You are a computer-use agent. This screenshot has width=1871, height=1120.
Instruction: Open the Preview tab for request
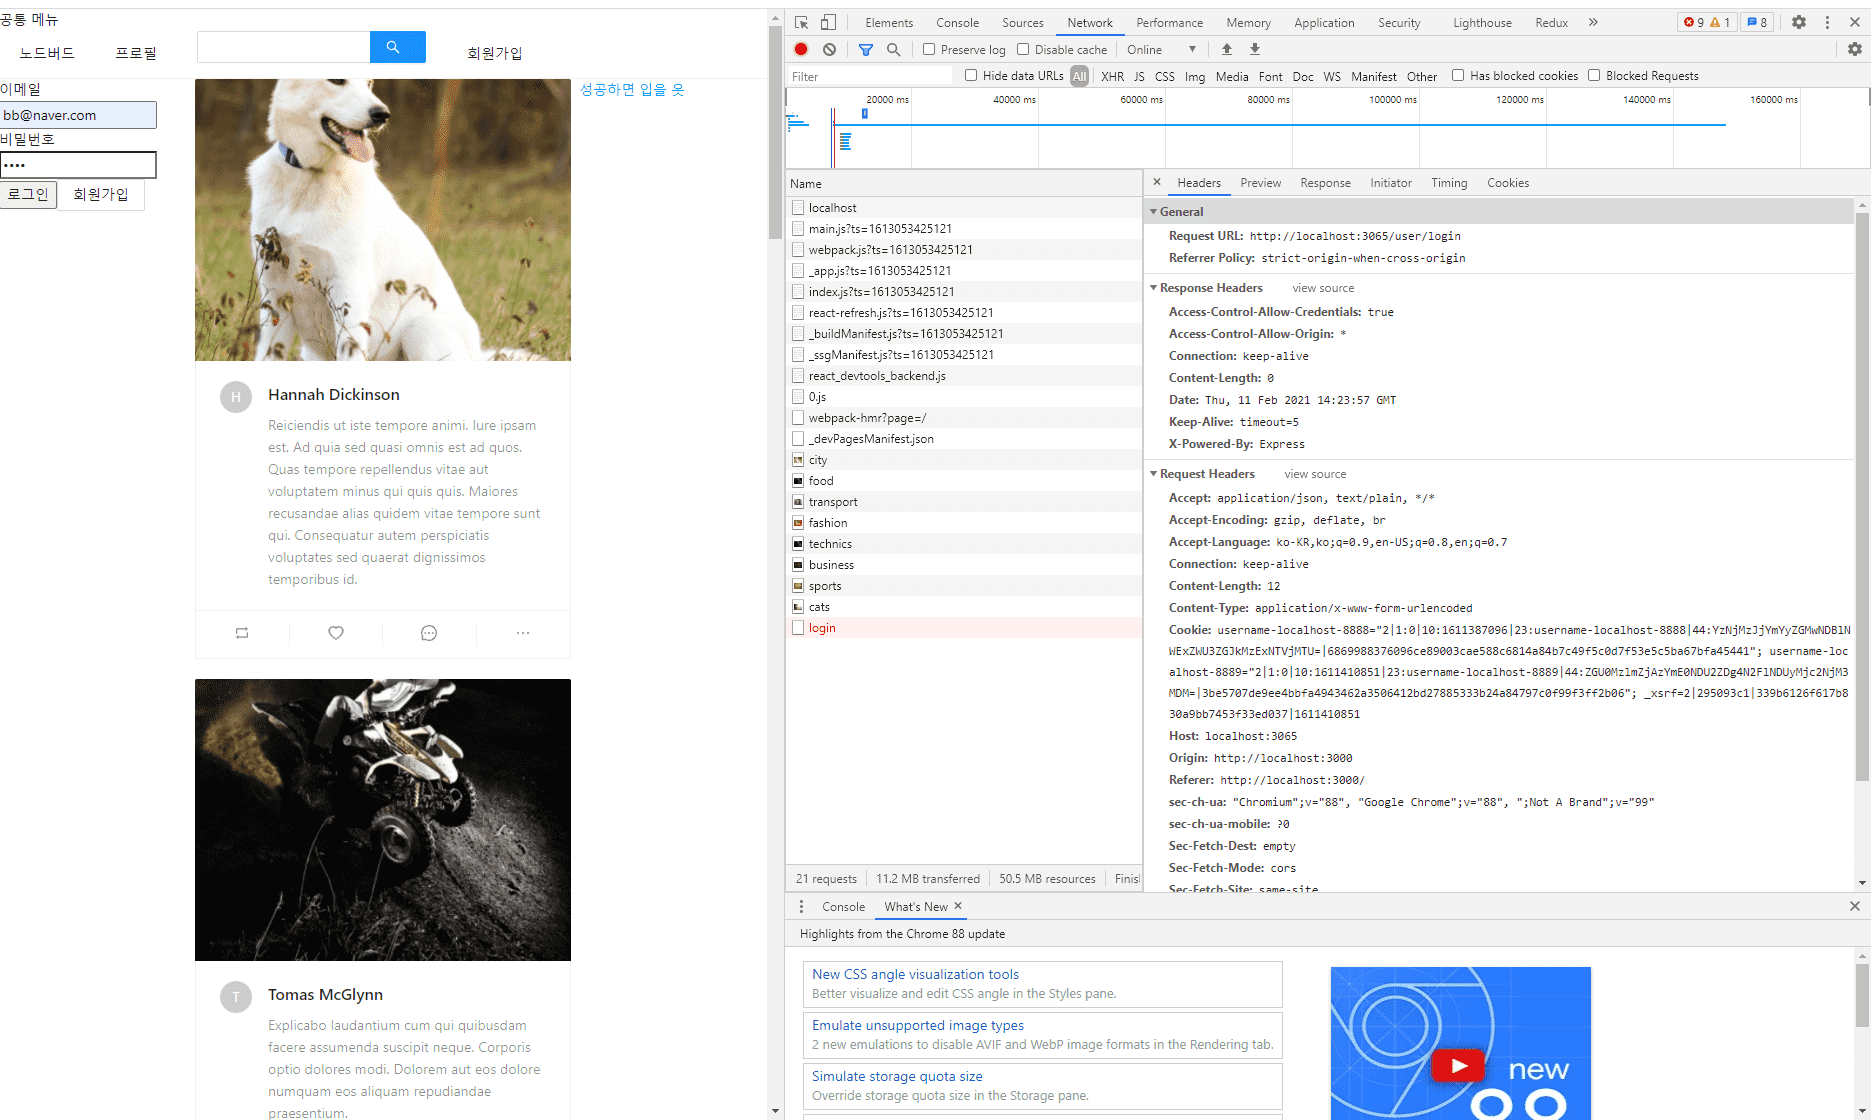(1260, 183)
